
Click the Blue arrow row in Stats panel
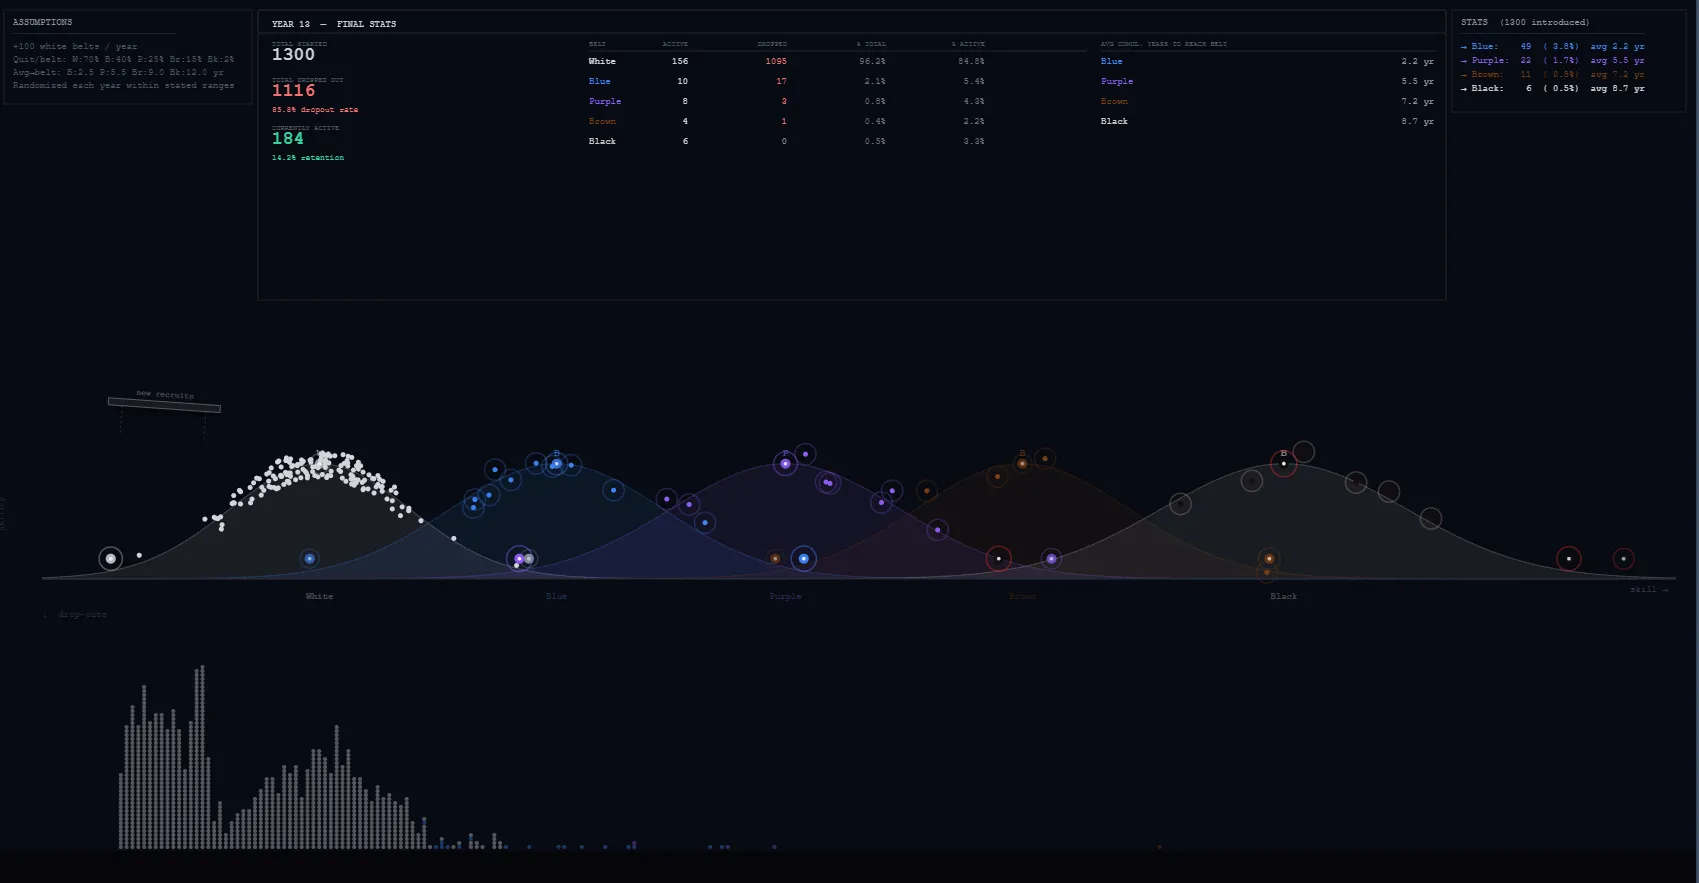pyautogui.click(x=1551, y=47)
